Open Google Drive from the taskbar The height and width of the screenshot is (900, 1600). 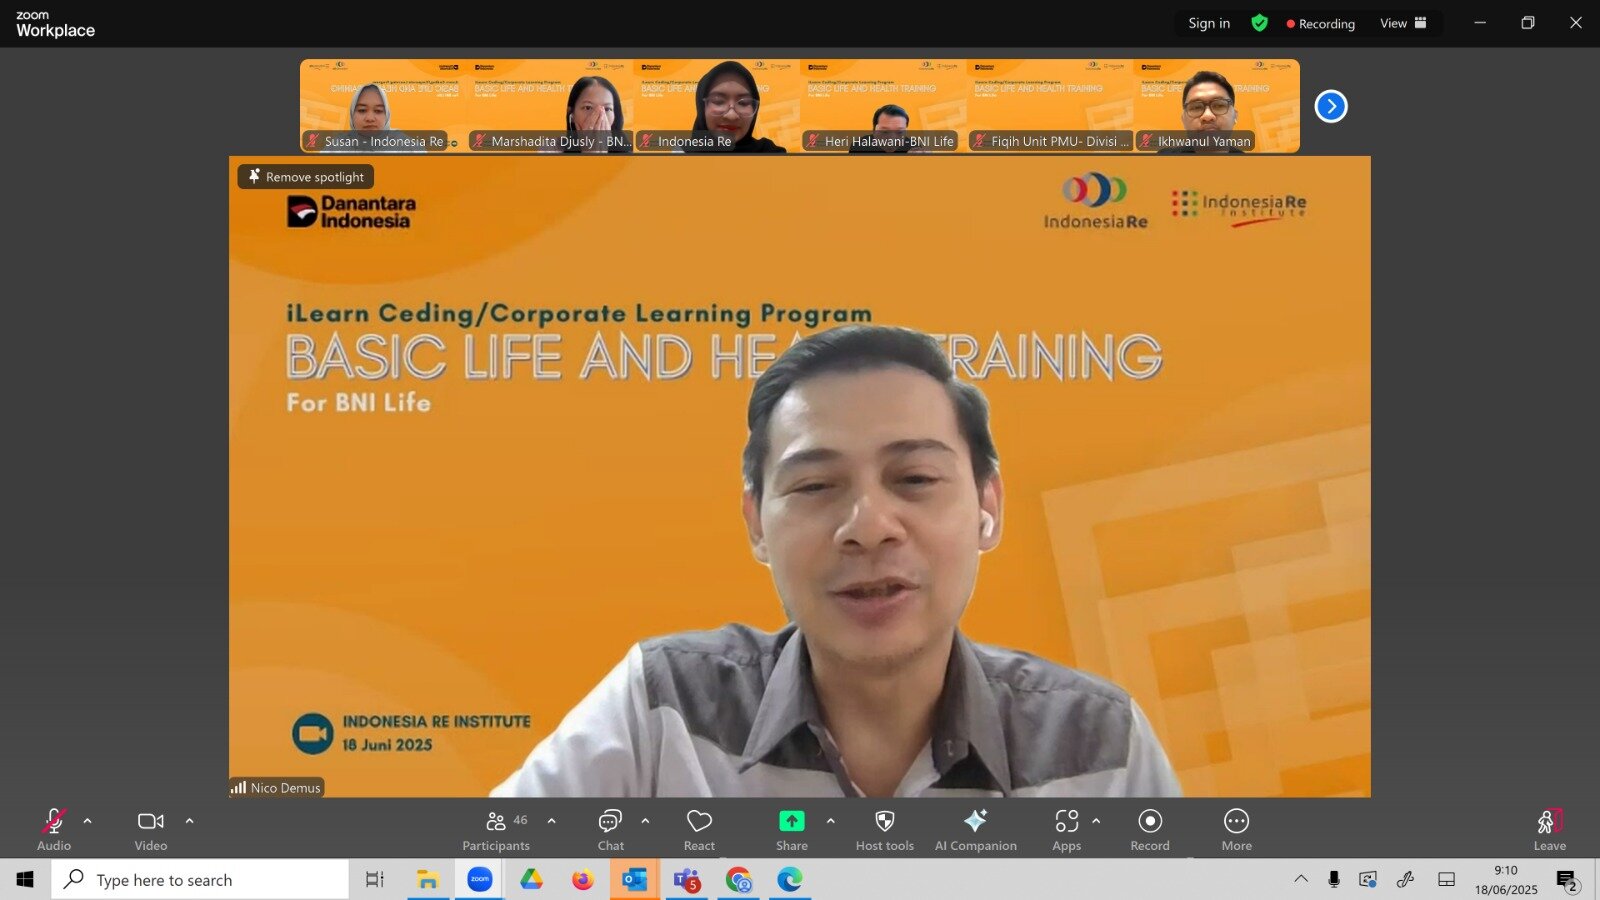click(x=531, y=880)
